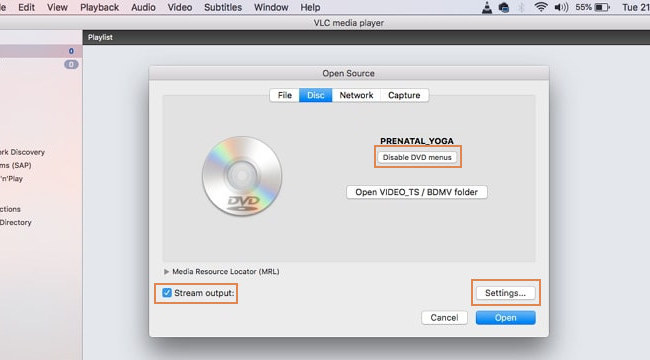This screenshot has height=360, width=650.
Task: Click the VLC cone menu bar icon
Action: click(487, 7)
